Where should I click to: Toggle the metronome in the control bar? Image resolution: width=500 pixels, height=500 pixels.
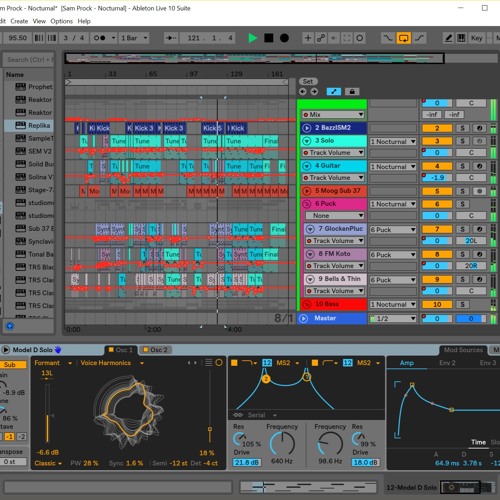click(x=100, y=38)
